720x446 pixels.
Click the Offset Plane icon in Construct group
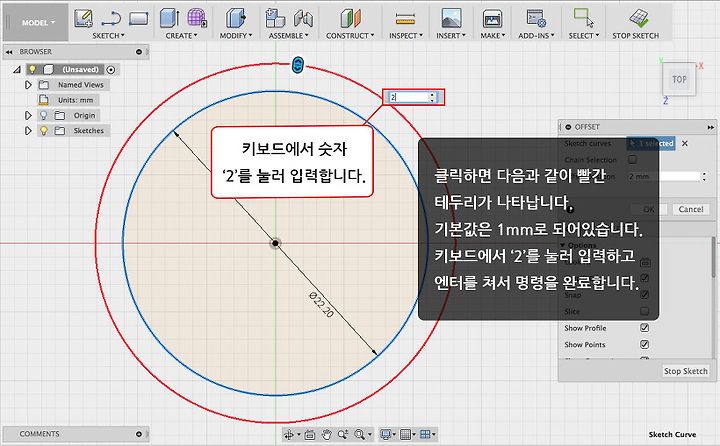(x=350, y=18)
